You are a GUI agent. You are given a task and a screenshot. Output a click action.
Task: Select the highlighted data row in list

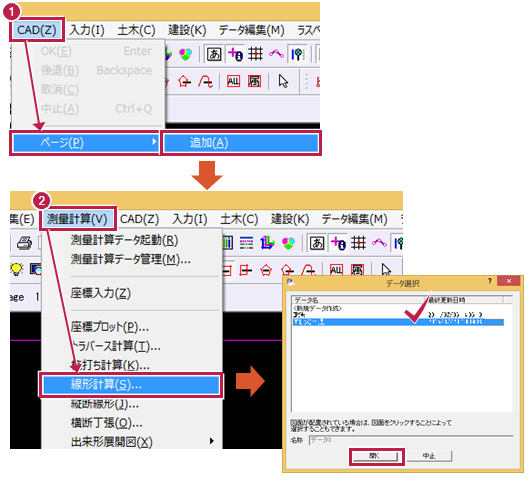click(398, 322)
